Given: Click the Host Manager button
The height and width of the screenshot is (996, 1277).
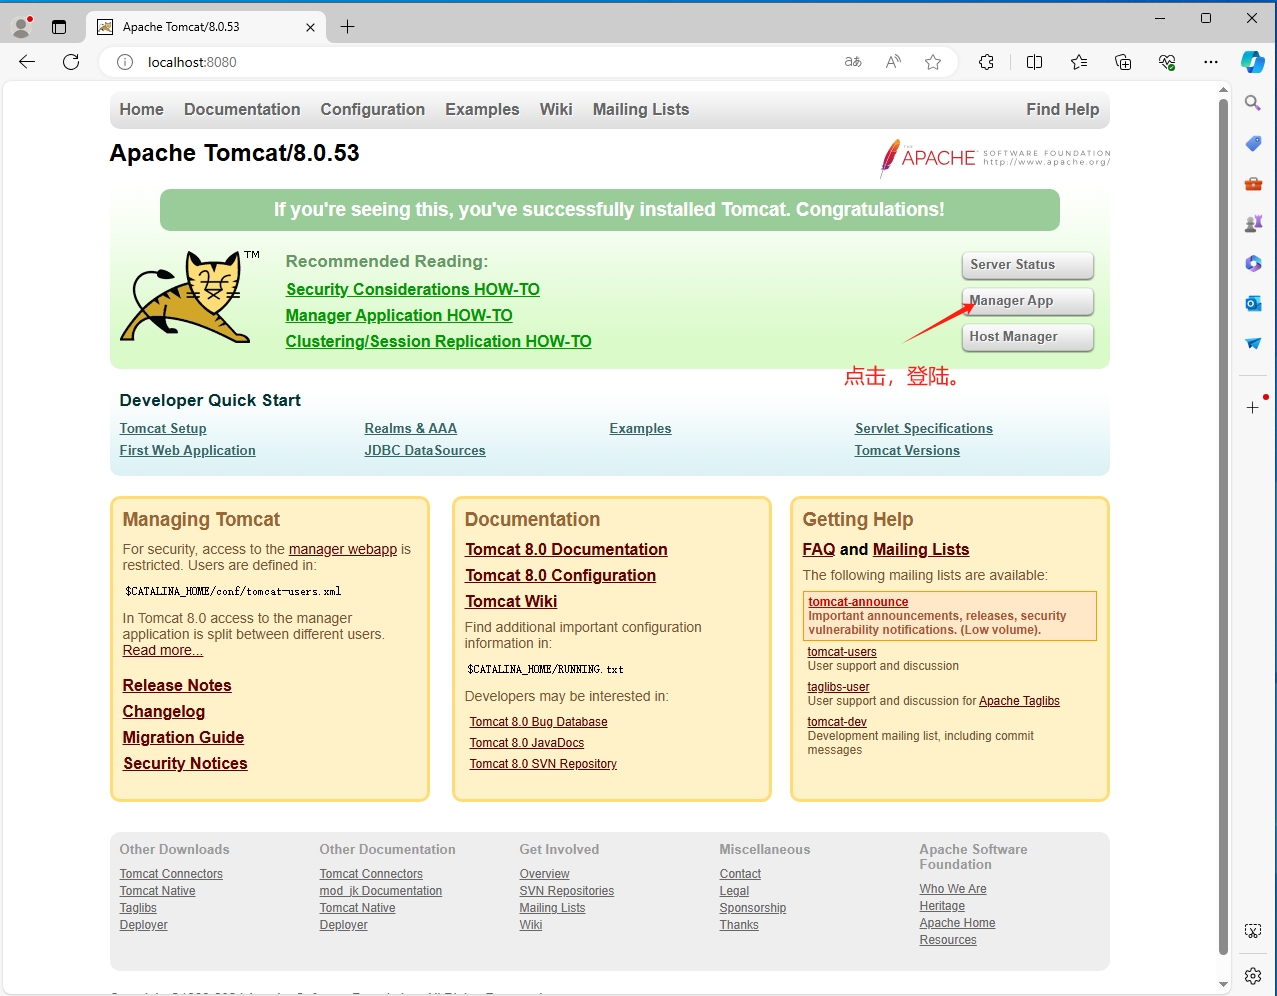Looking at the screenshot, I should click(x=1027, y=337).
